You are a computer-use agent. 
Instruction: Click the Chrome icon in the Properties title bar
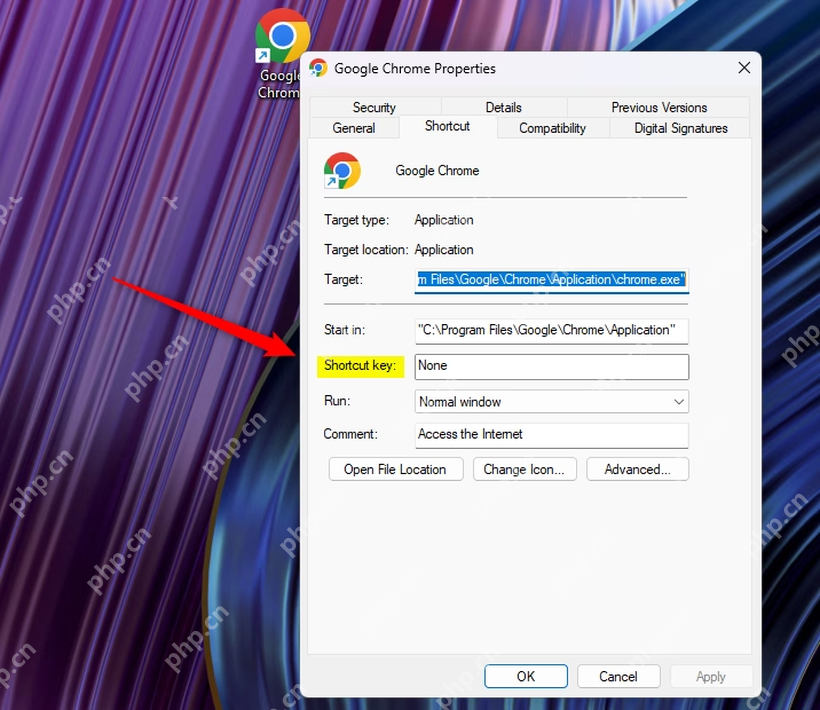[x=318, y=68]
